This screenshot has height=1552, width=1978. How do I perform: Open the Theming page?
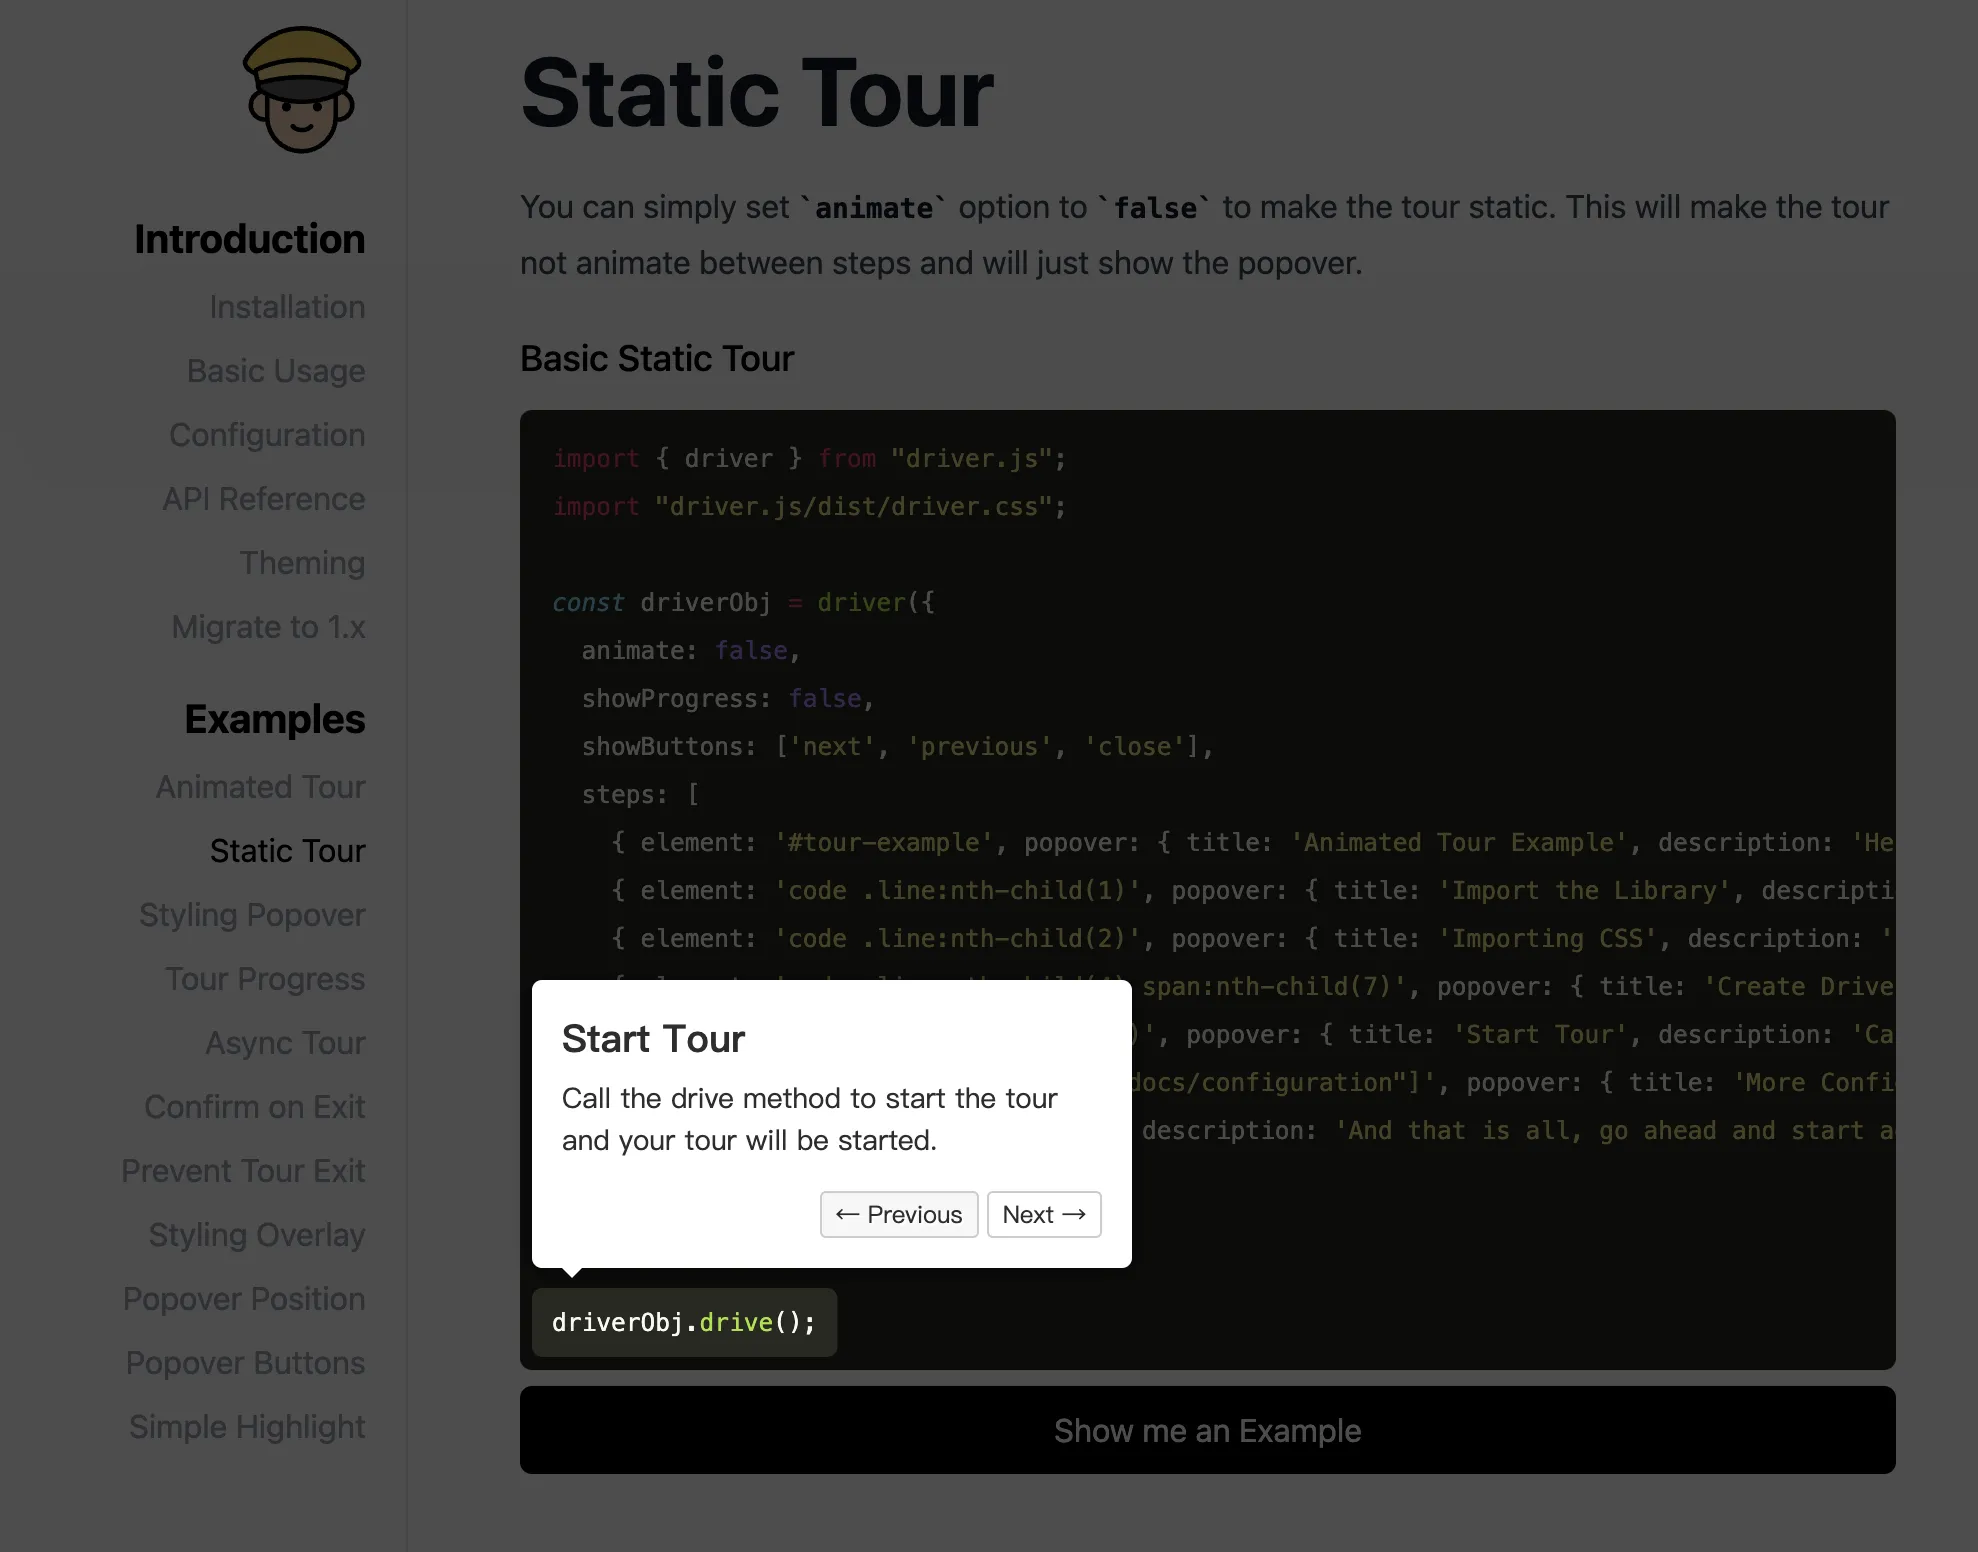302,563
